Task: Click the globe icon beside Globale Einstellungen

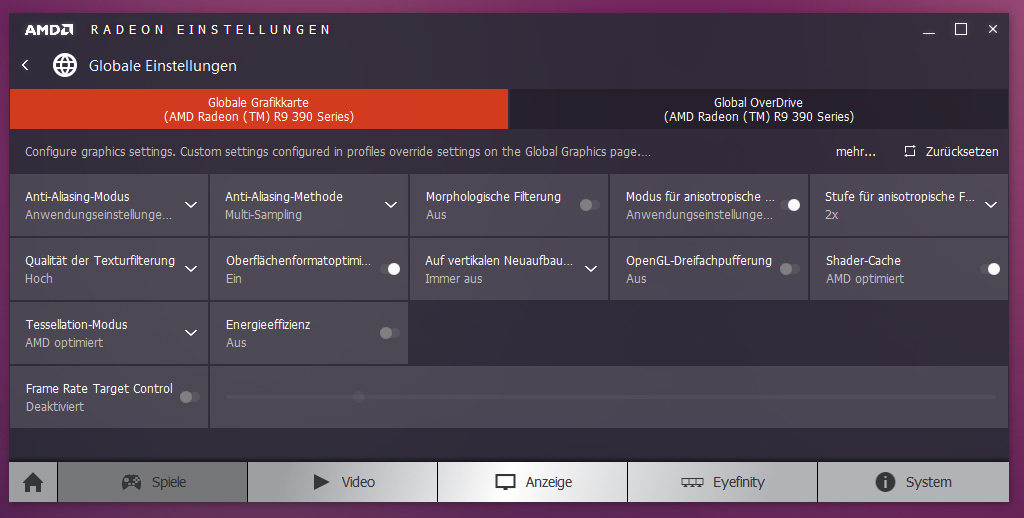Action: (x=65, y=65)
